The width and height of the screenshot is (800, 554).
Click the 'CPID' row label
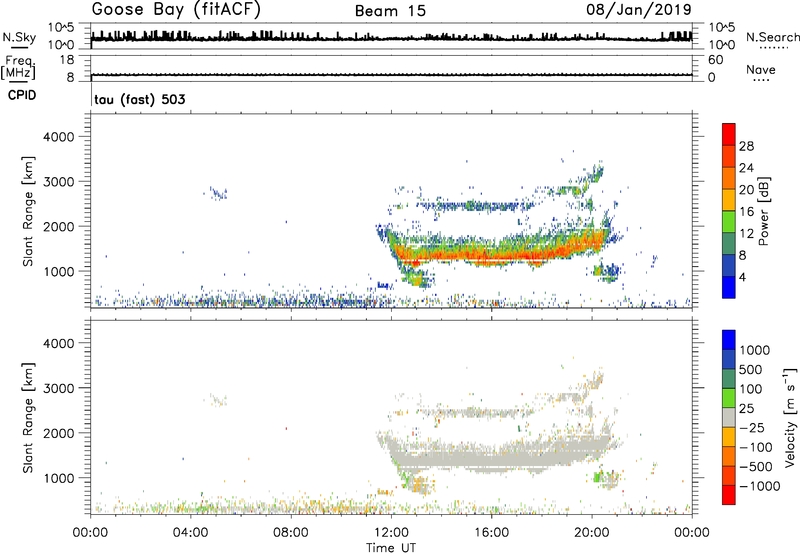pyautogui.click(x=22, y=95)
